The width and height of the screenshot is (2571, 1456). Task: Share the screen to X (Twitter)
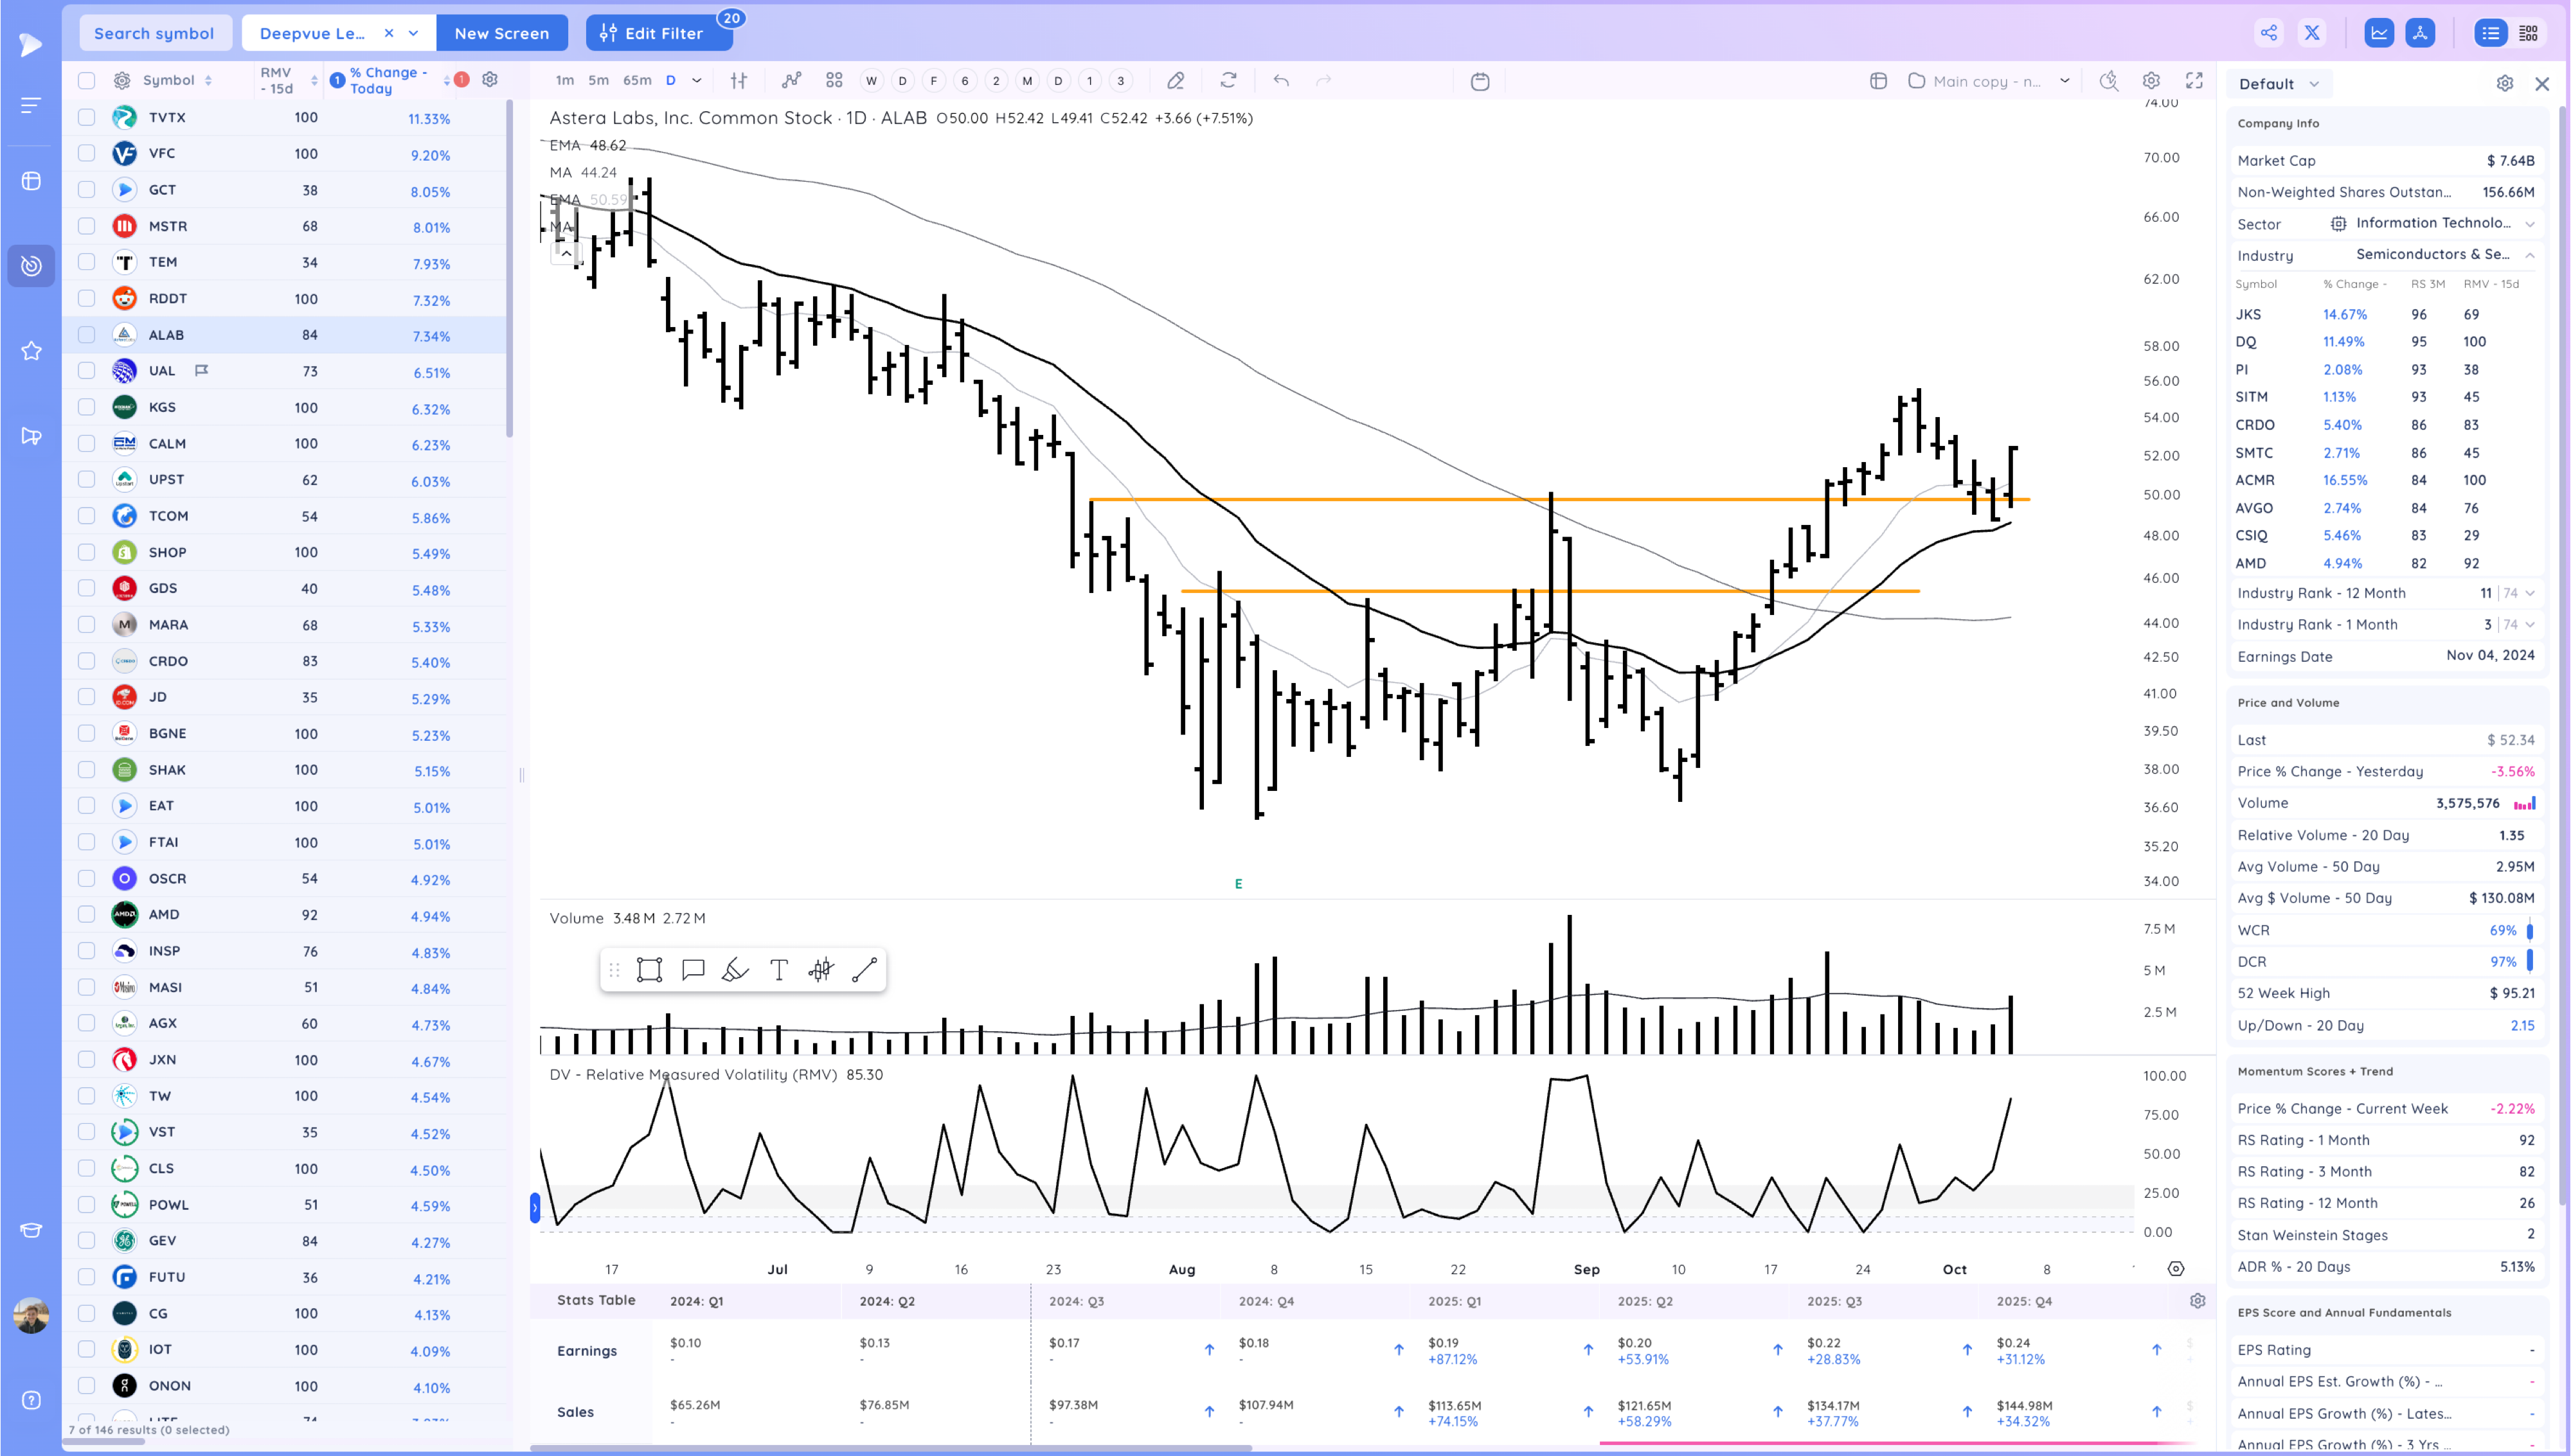[x=2311, y=32]
